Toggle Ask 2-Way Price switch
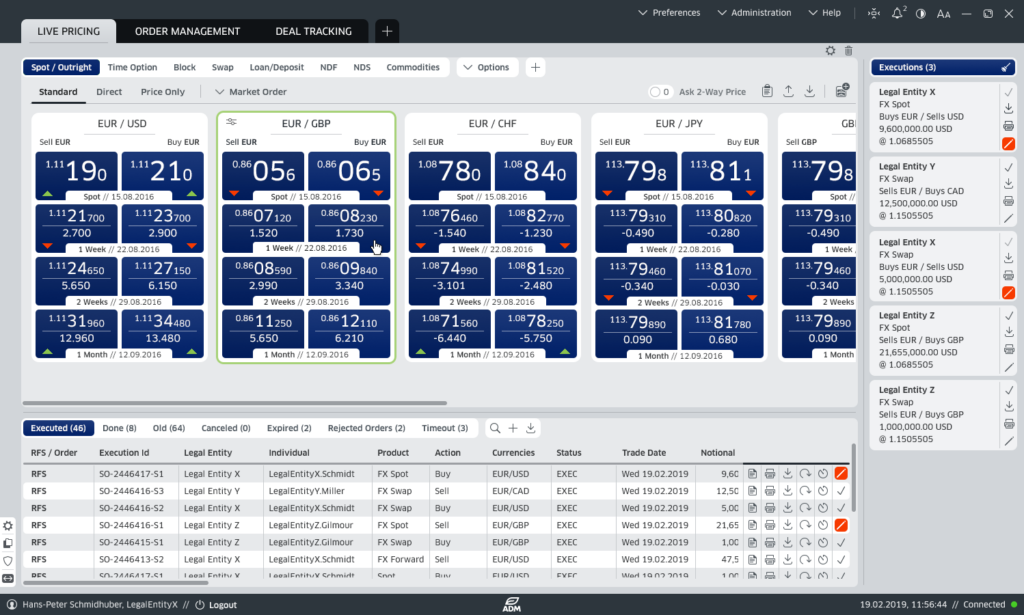This screenshot has height=615, width=1024. click(659, 92)
